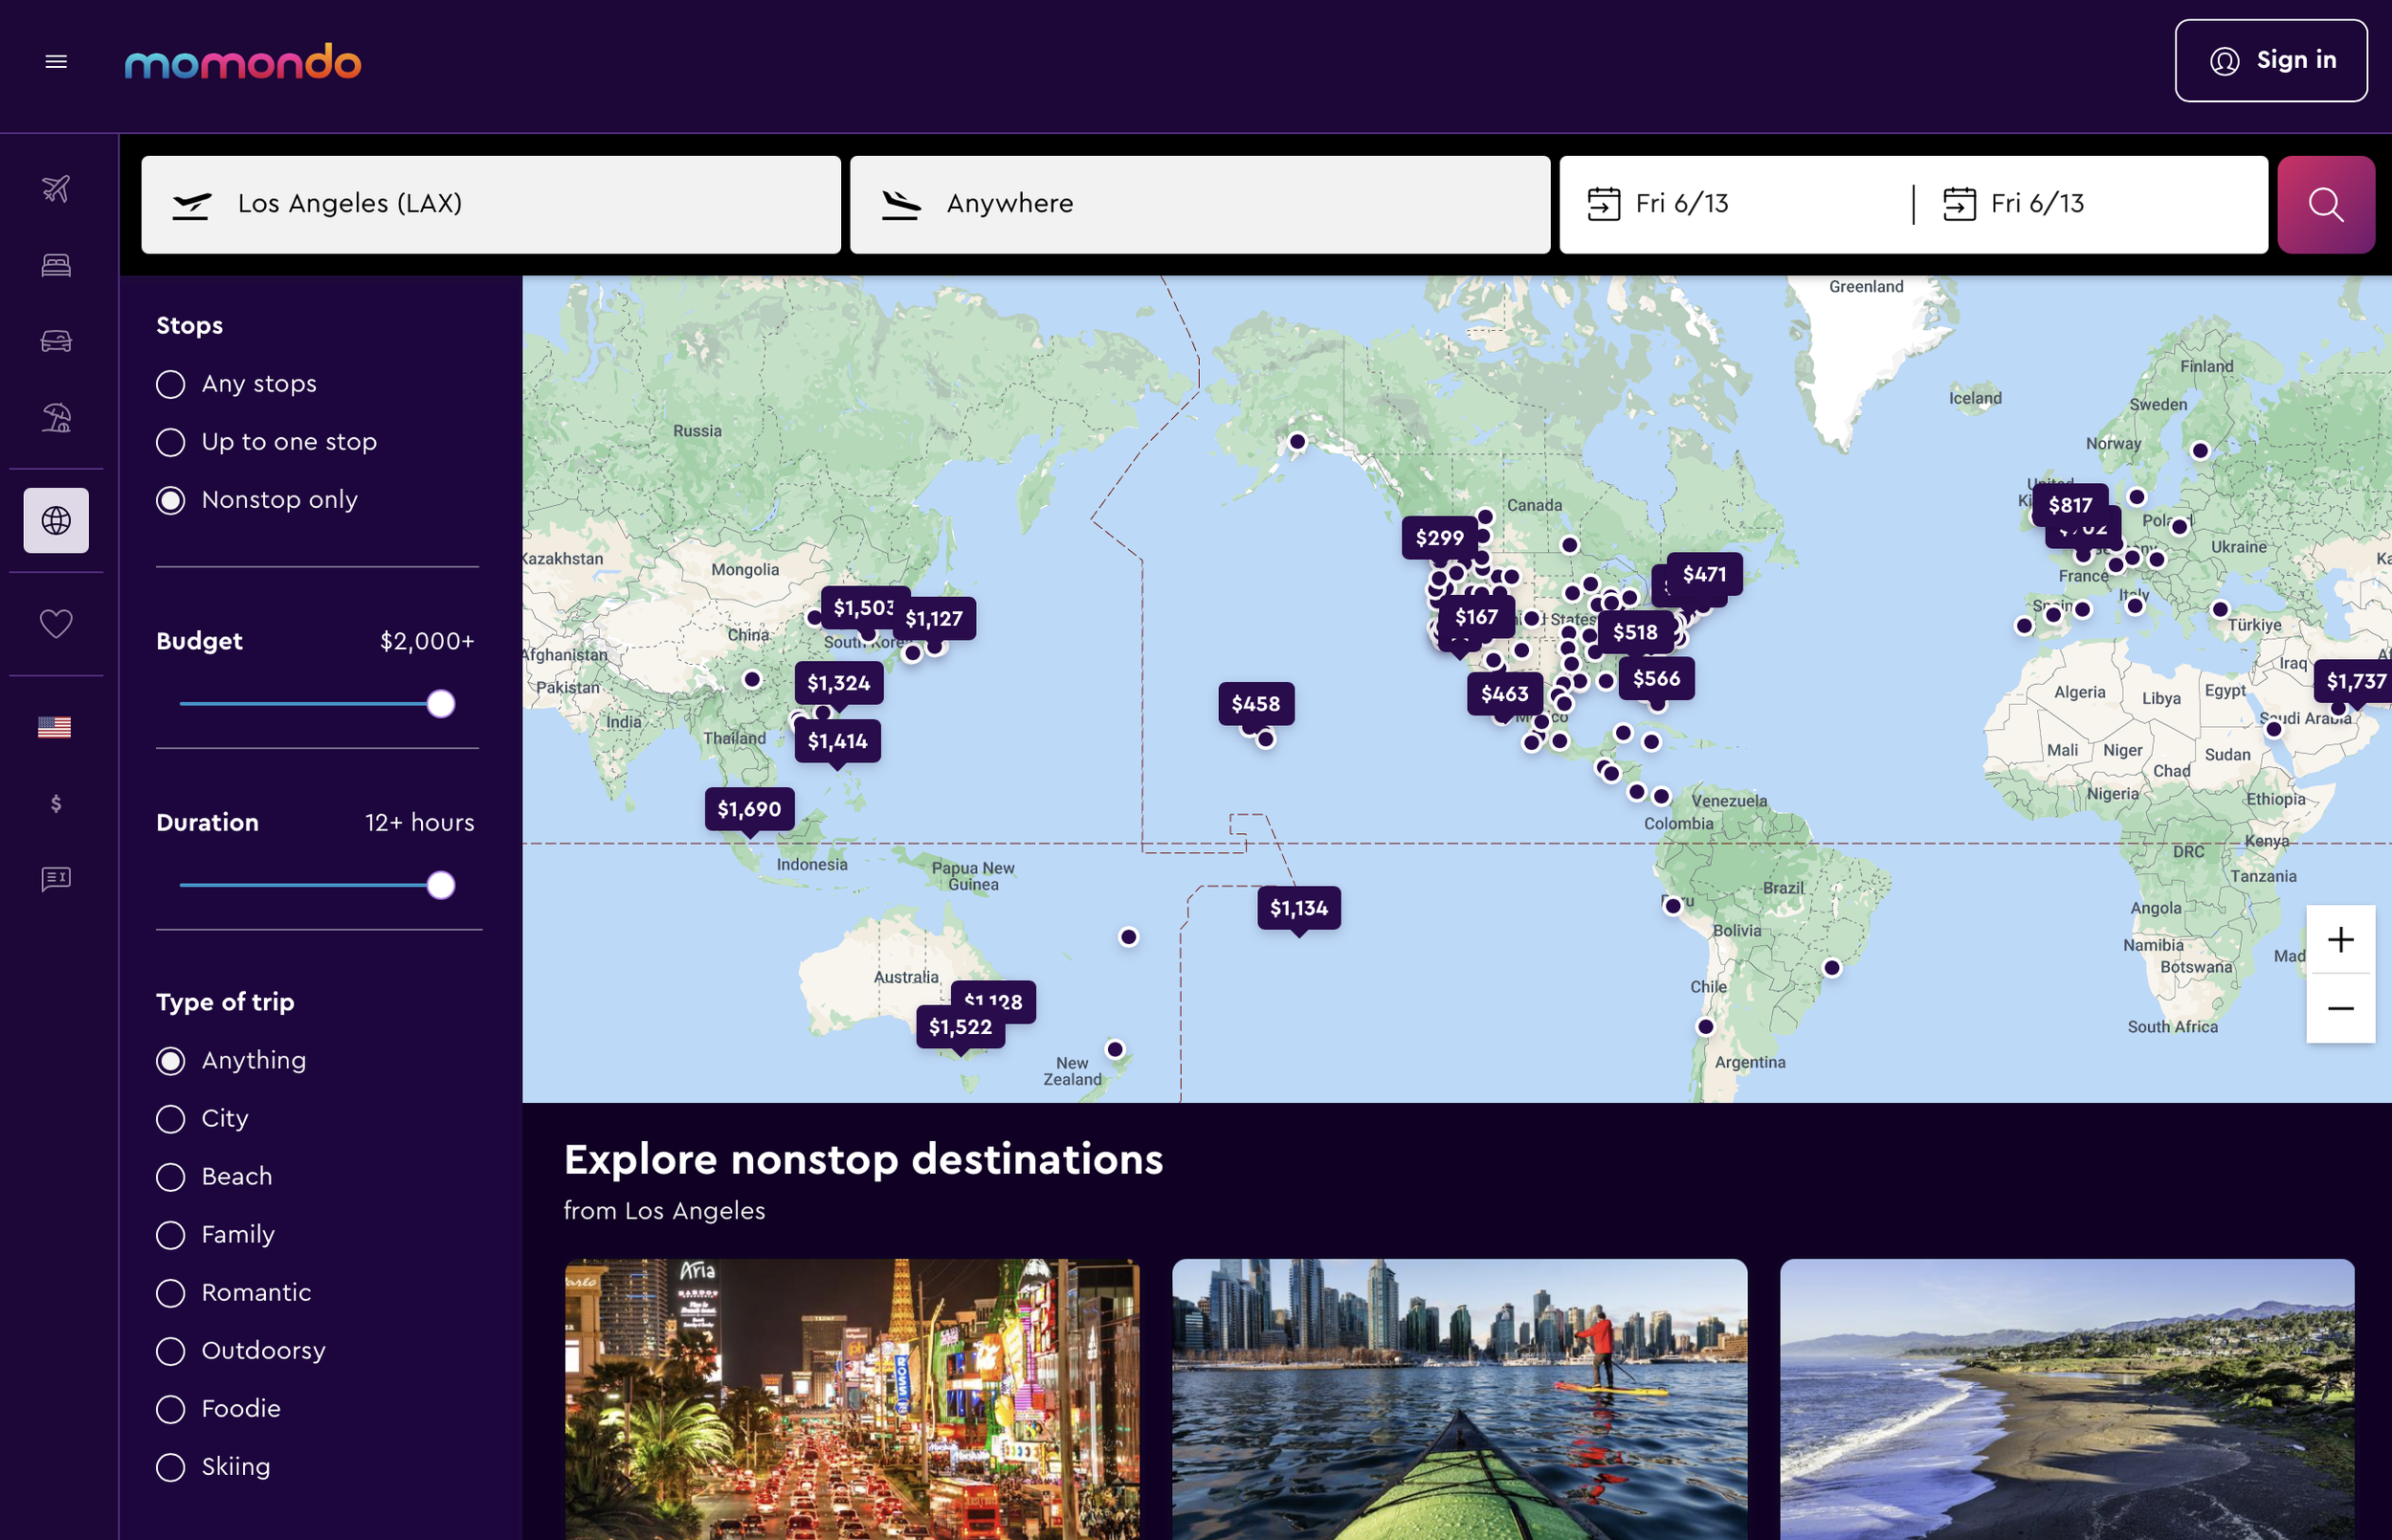2392x1540 pixels.
Task: Click the Duration slider handle
Action: 440,885
